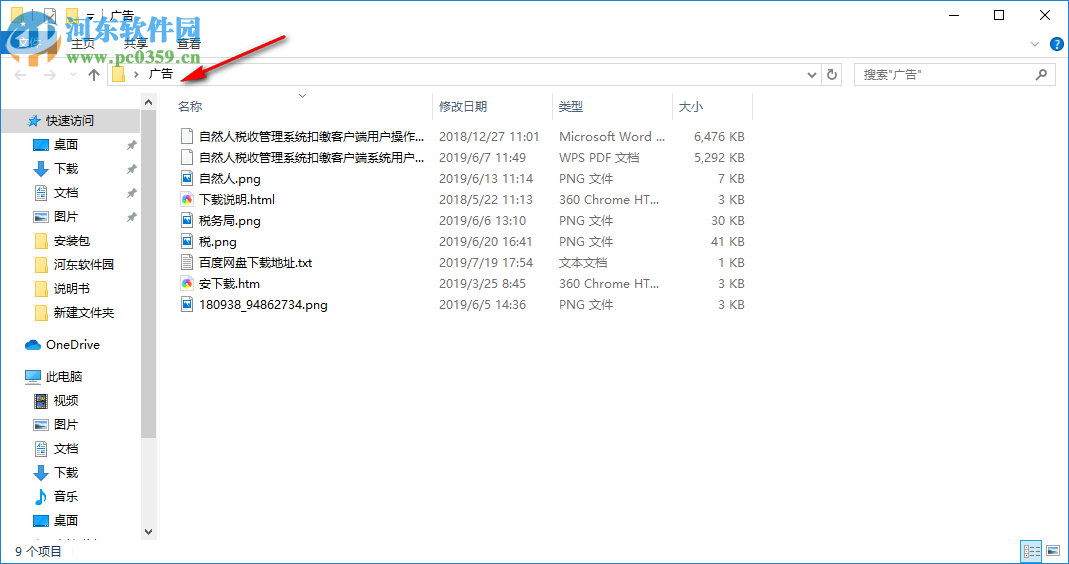Click the Forward navigation arrow
This screenshot has width=1069, height=564.
click(49, 74)
